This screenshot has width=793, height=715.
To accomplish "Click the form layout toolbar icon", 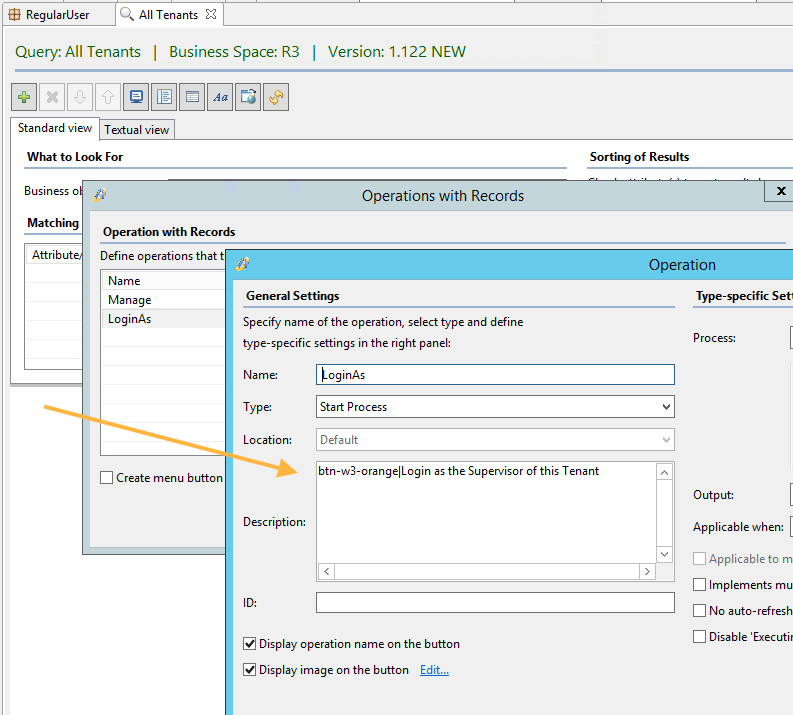I will [164, 97].
